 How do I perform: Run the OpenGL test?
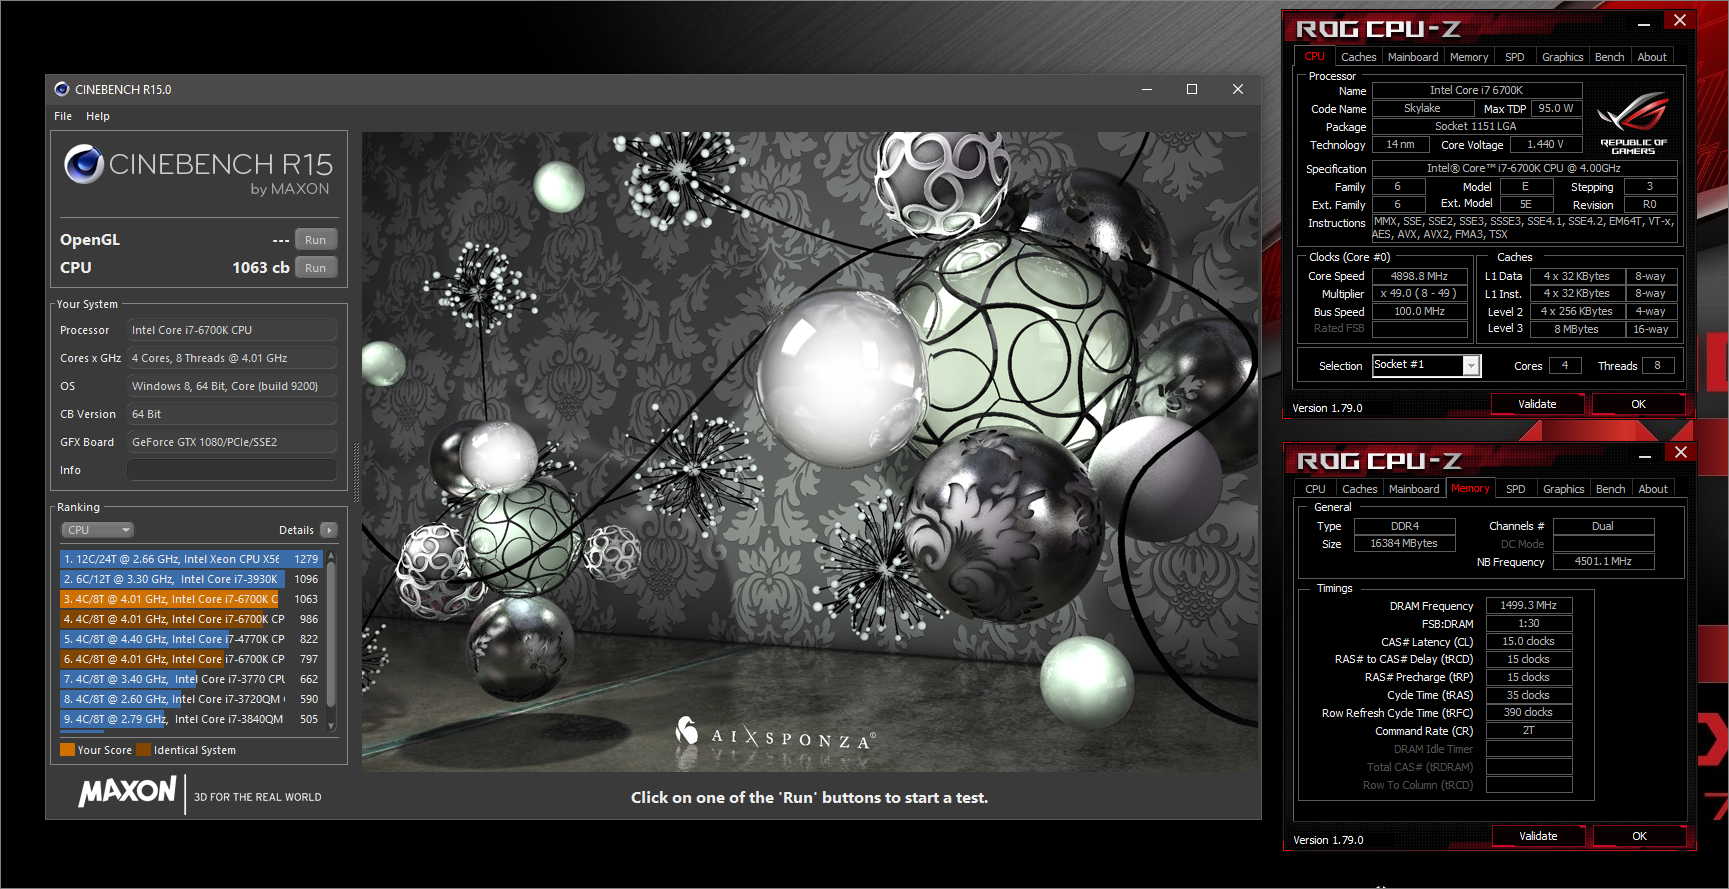(316, 240)
